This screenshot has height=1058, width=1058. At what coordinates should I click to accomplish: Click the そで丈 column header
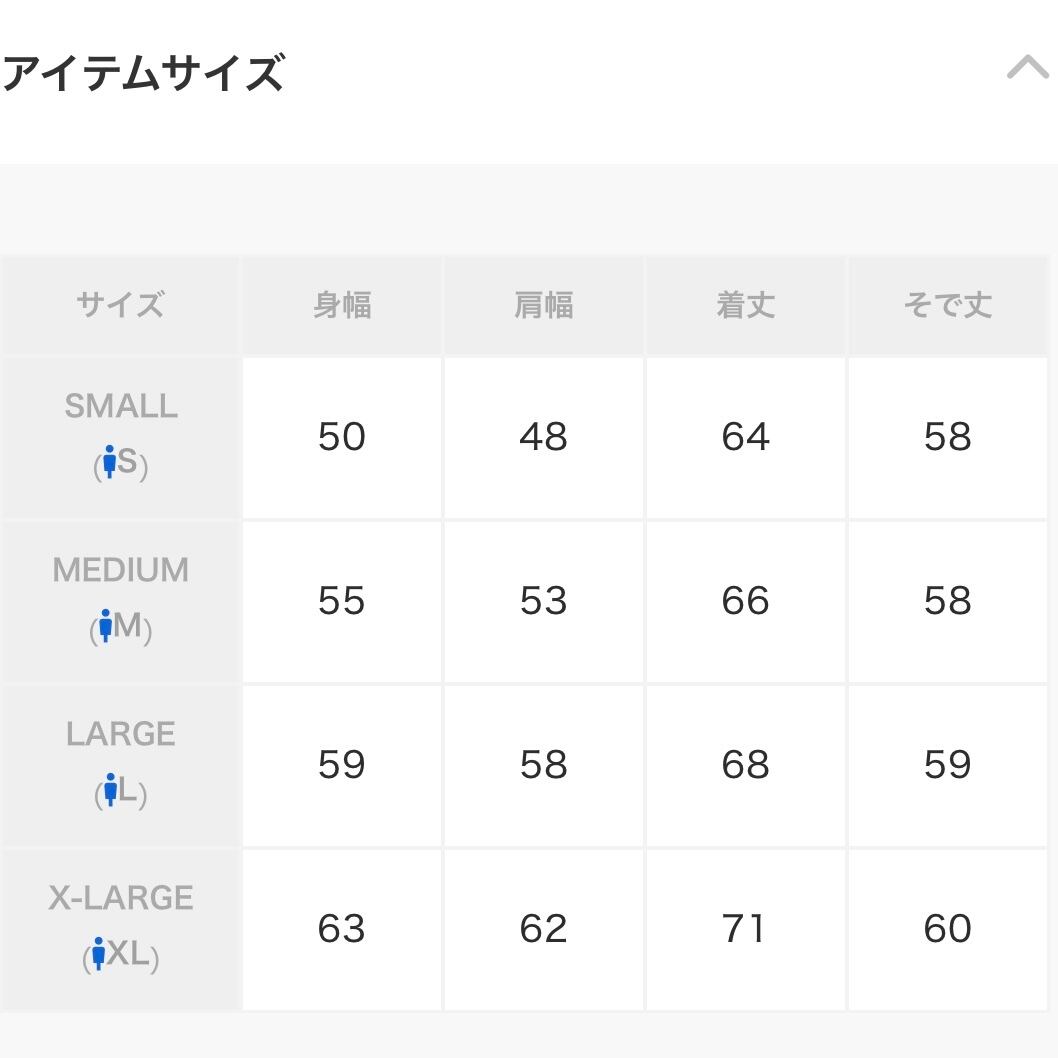(x=947, y=305)
